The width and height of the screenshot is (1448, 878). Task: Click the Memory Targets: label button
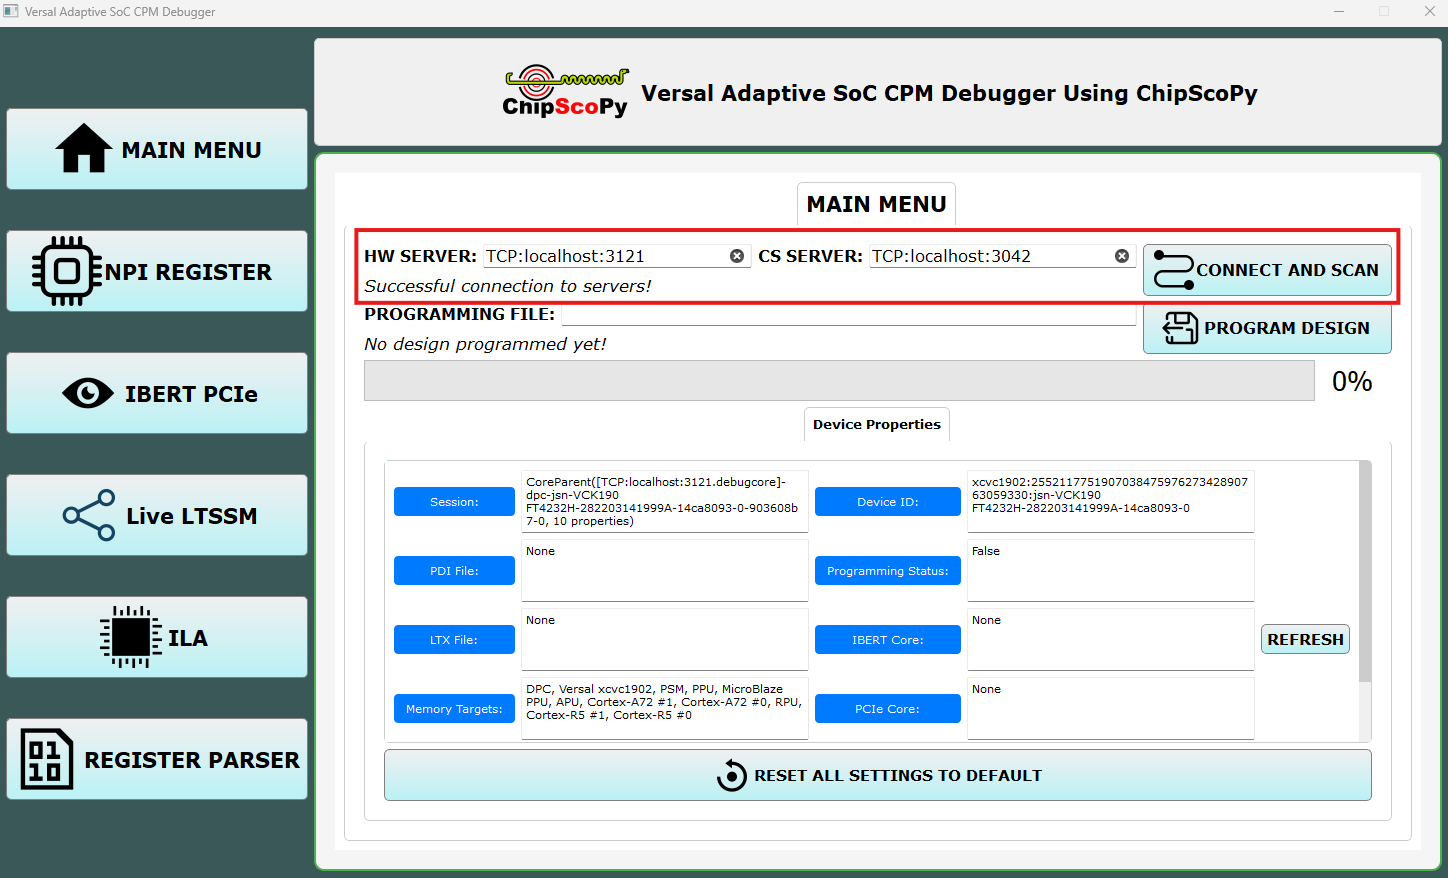pos(454,709)
